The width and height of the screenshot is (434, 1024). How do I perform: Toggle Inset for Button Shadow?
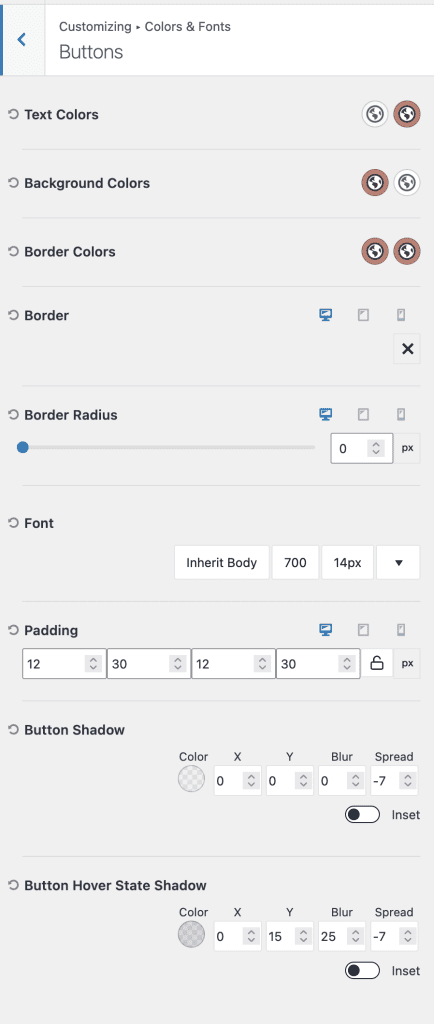(x=362, y=815)
